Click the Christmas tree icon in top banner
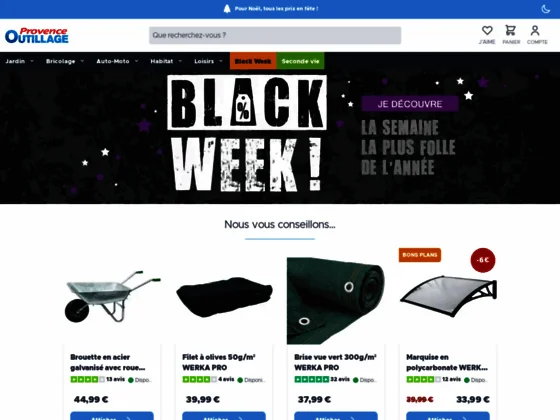This screenshot has height=420, width=560. coord(227,9)
